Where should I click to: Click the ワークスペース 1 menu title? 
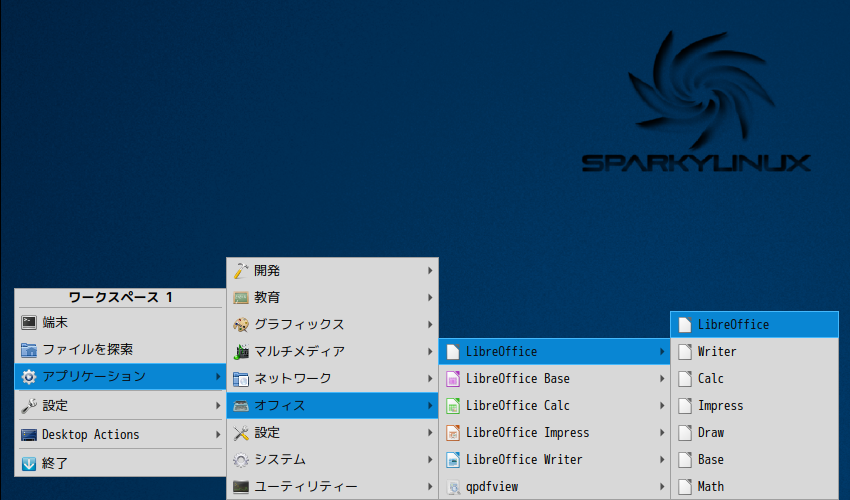pos(120,298)
